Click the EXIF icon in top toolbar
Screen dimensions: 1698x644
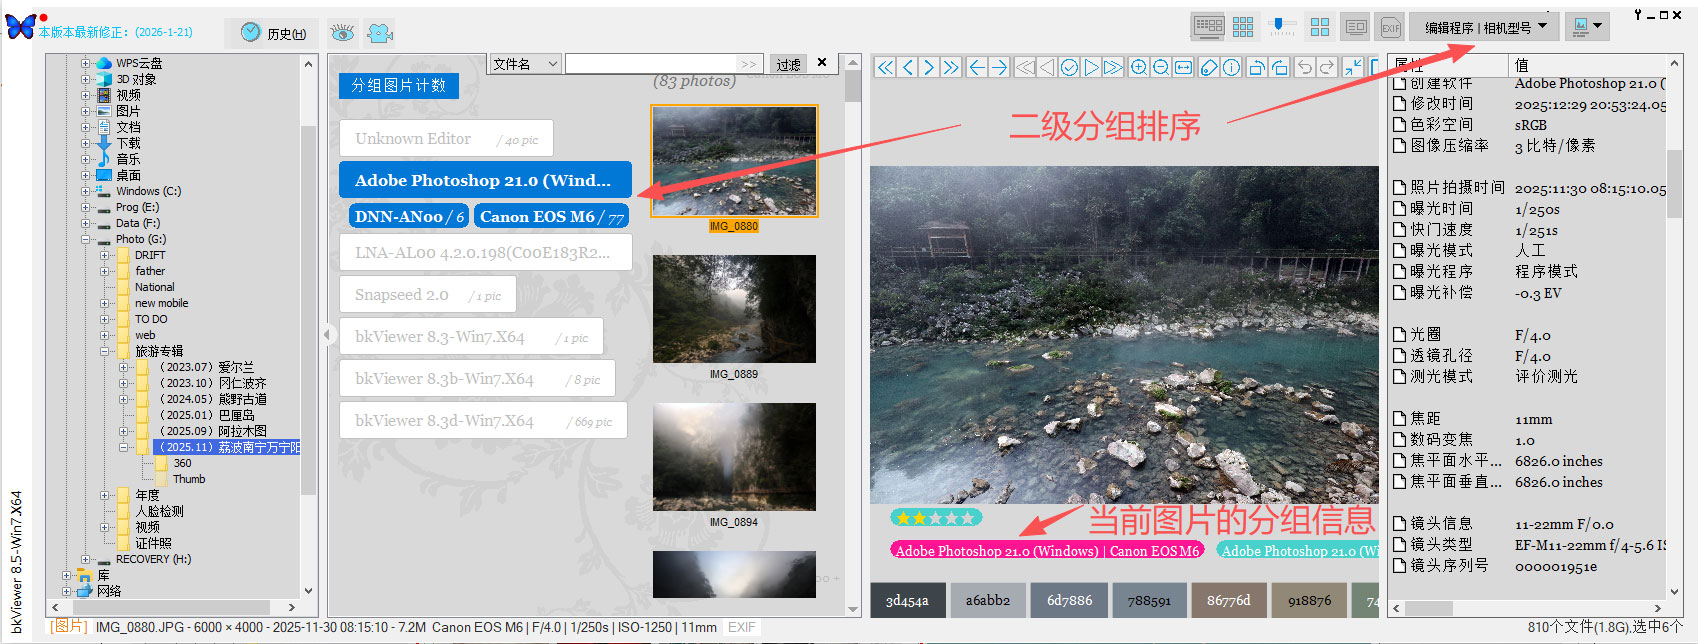point(1390,28)
